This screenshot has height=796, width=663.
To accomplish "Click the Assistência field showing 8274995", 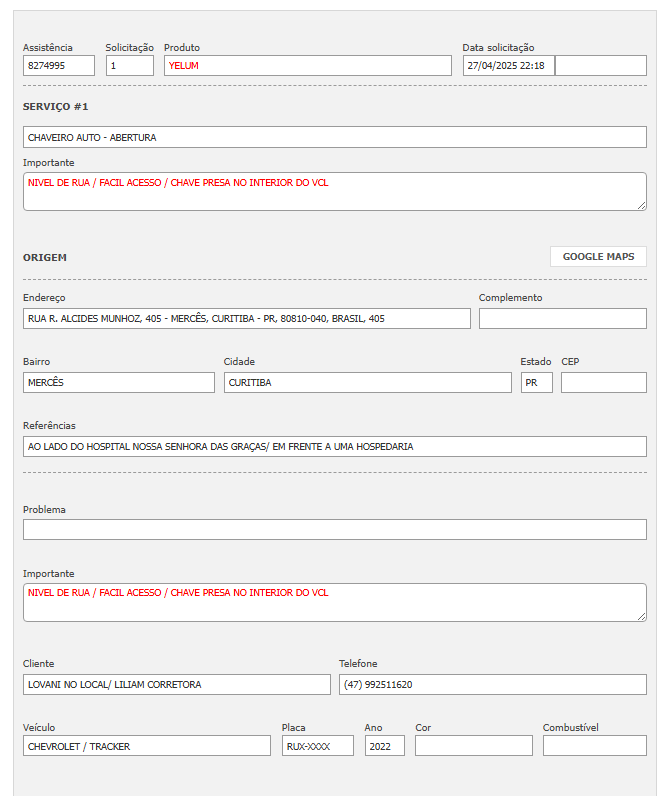I will (x=59, y=66).
